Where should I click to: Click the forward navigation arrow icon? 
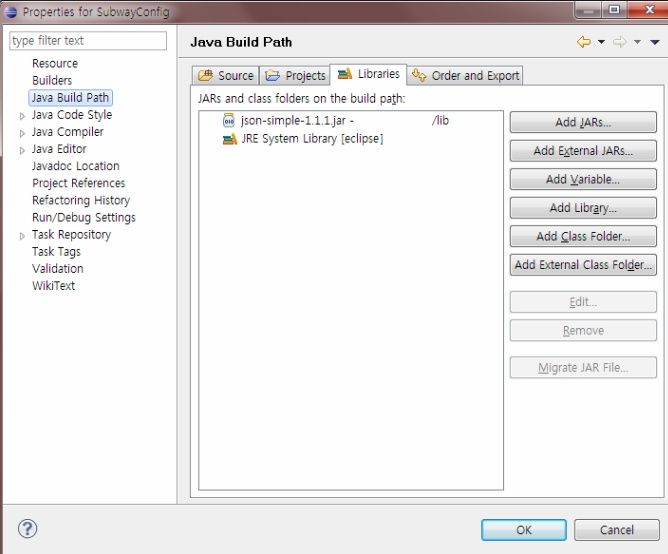point(619,42)
